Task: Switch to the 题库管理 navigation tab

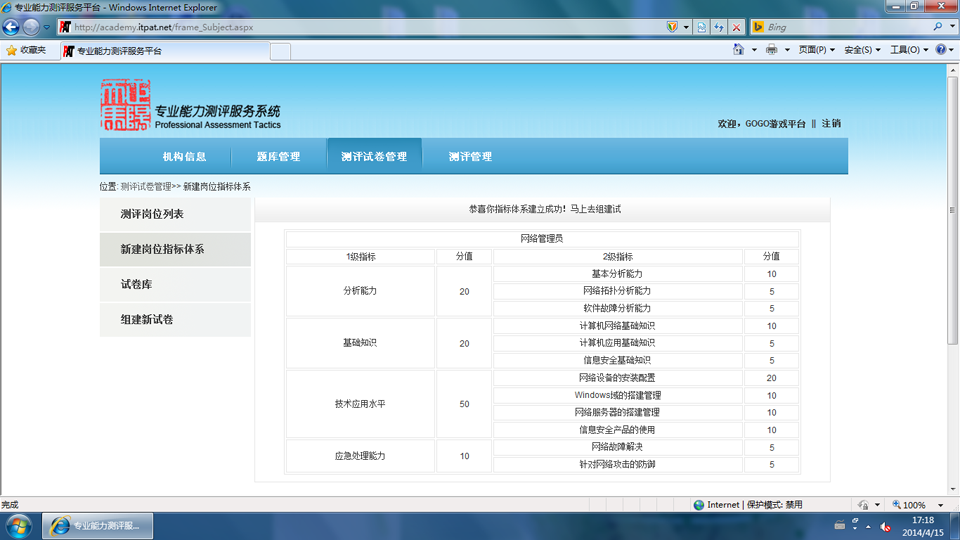Action: pyautogui.click(x=279, y=157)
